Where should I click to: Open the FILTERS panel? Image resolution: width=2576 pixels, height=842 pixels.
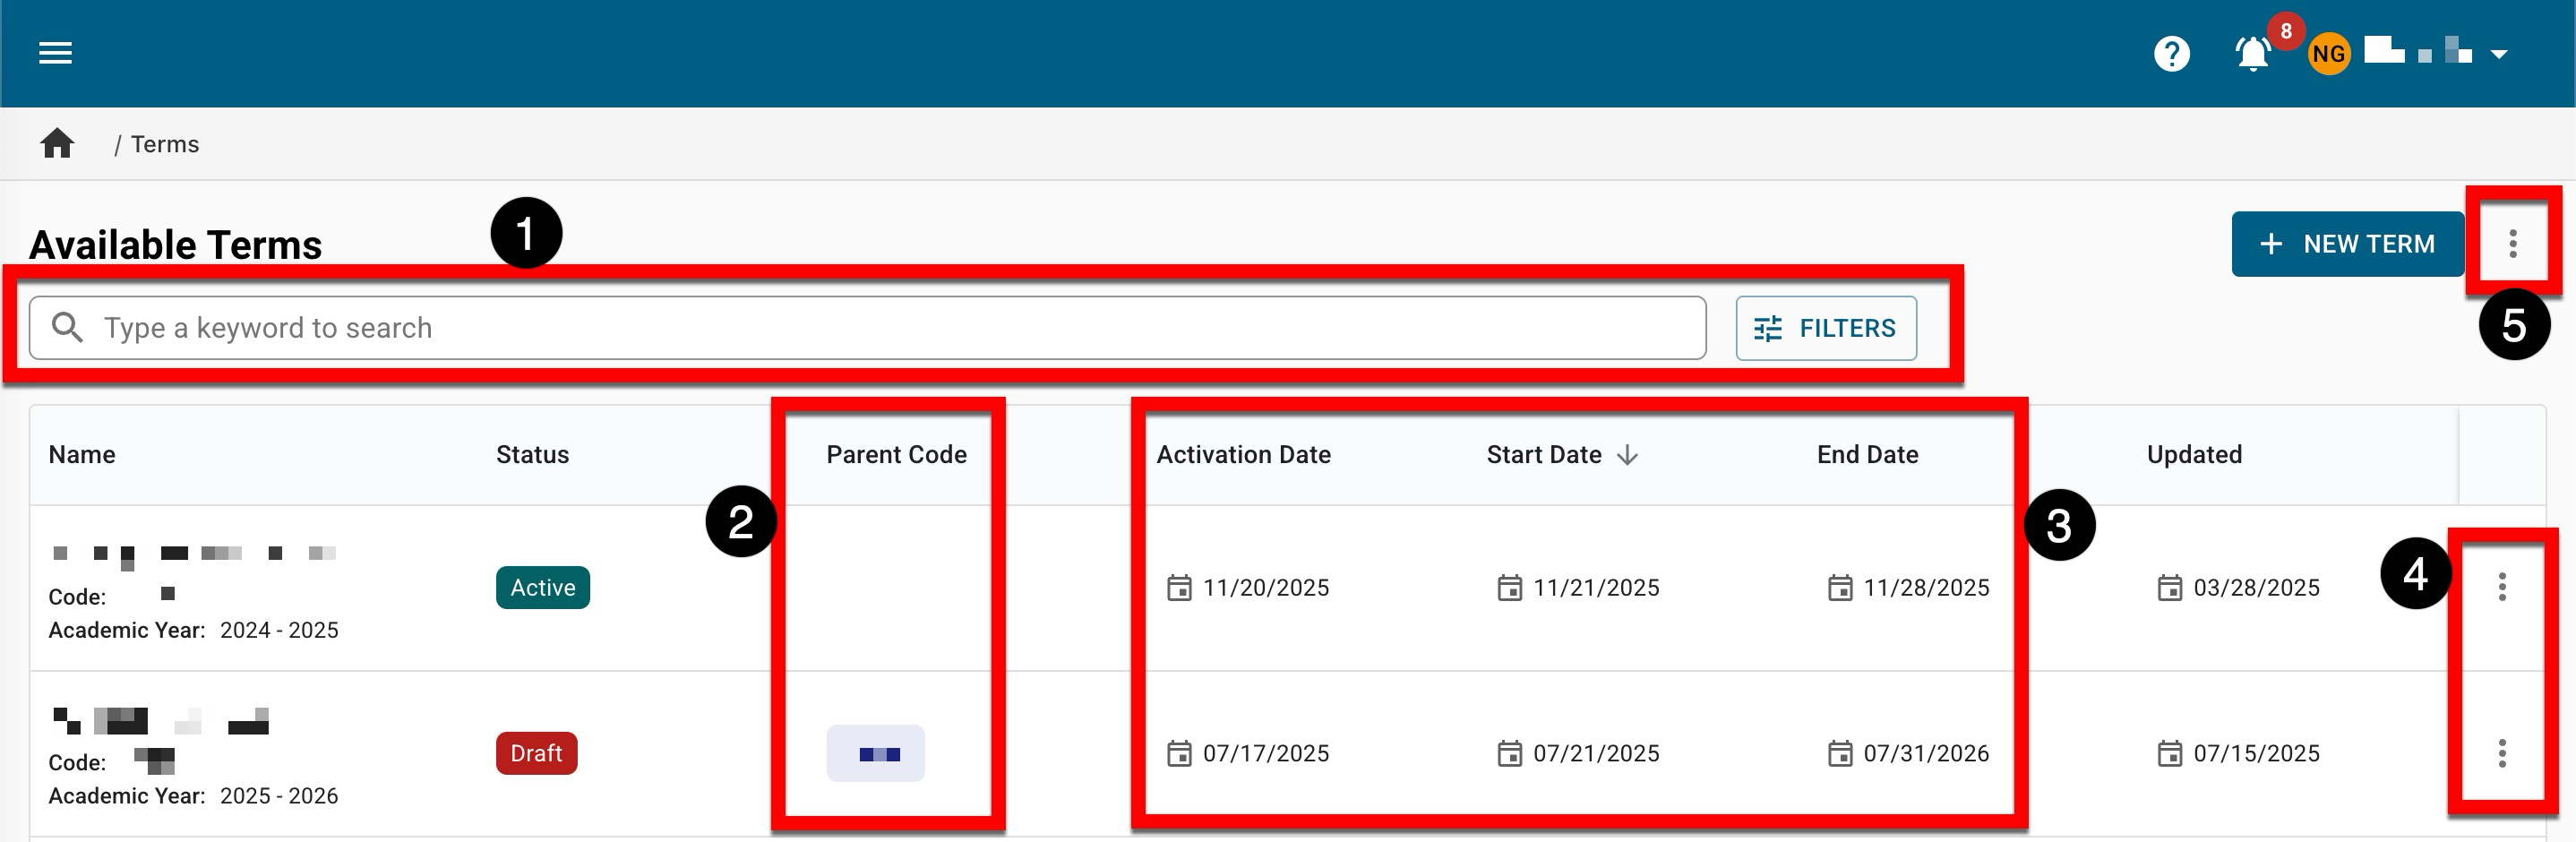point(1825,328)
